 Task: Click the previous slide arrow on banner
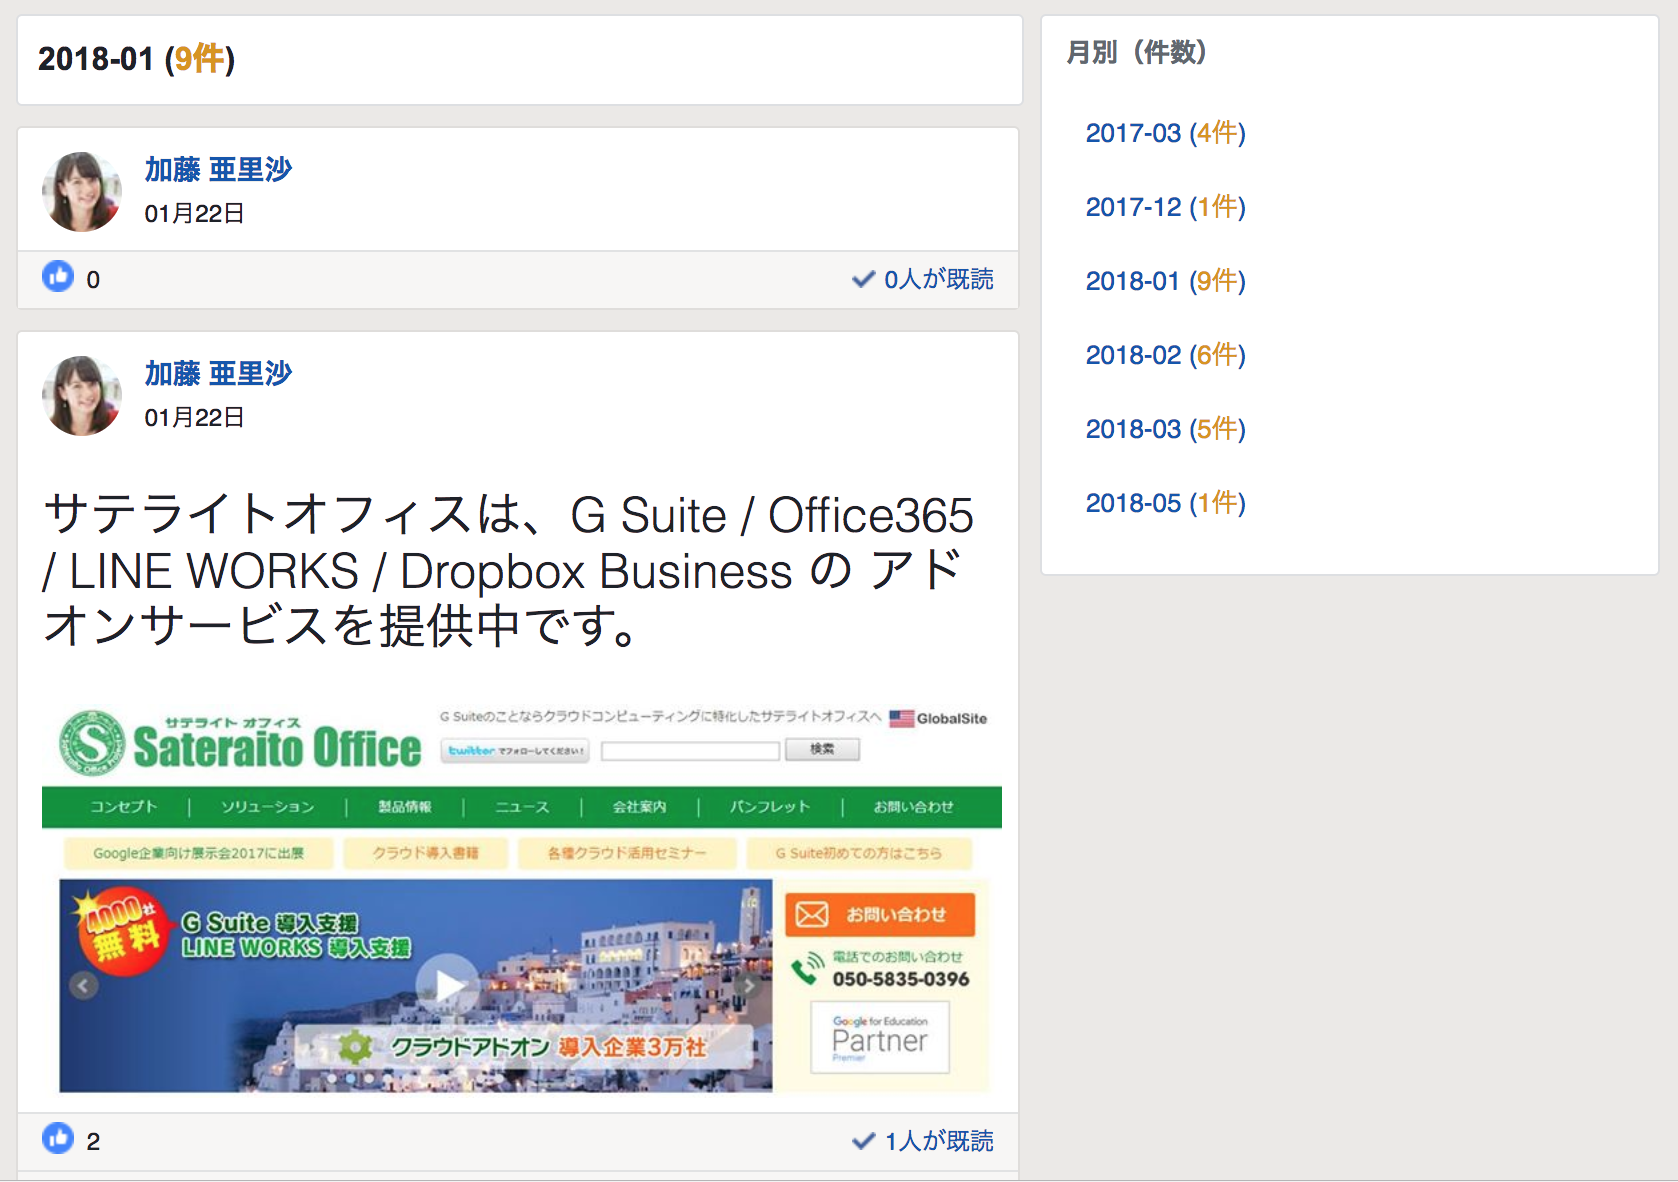tap(84, 986)
